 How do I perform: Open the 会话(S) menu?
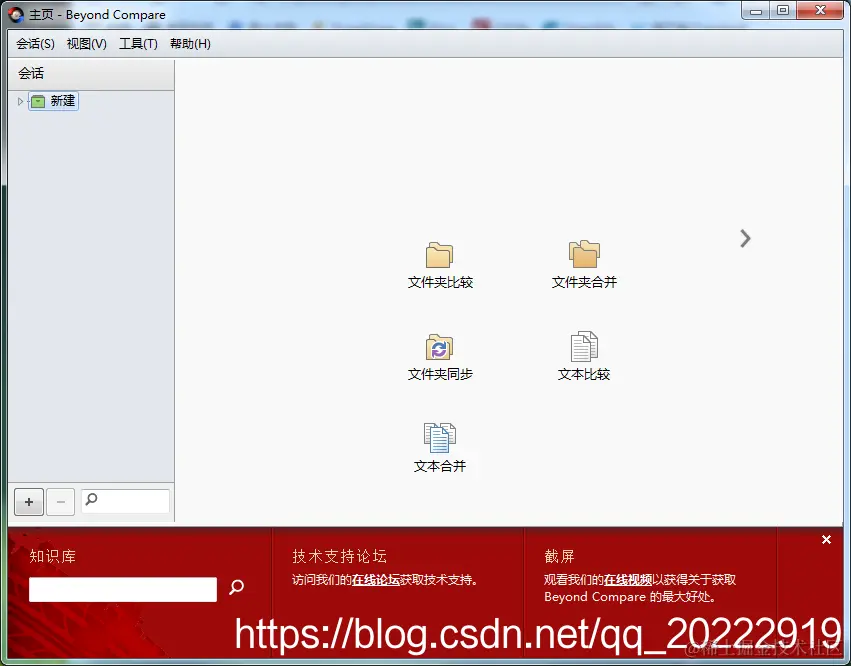click(x=35, y=44)
